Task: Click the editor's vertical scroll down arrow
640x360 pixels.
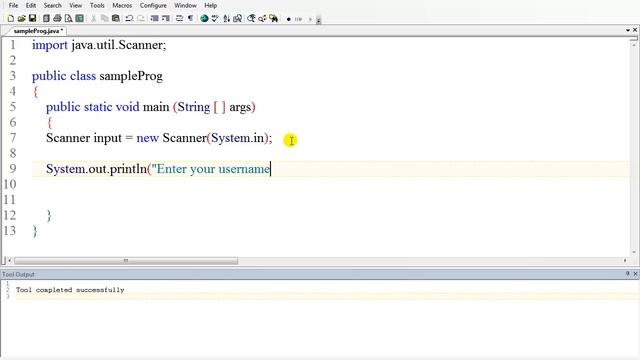Action: click(634, 252)
